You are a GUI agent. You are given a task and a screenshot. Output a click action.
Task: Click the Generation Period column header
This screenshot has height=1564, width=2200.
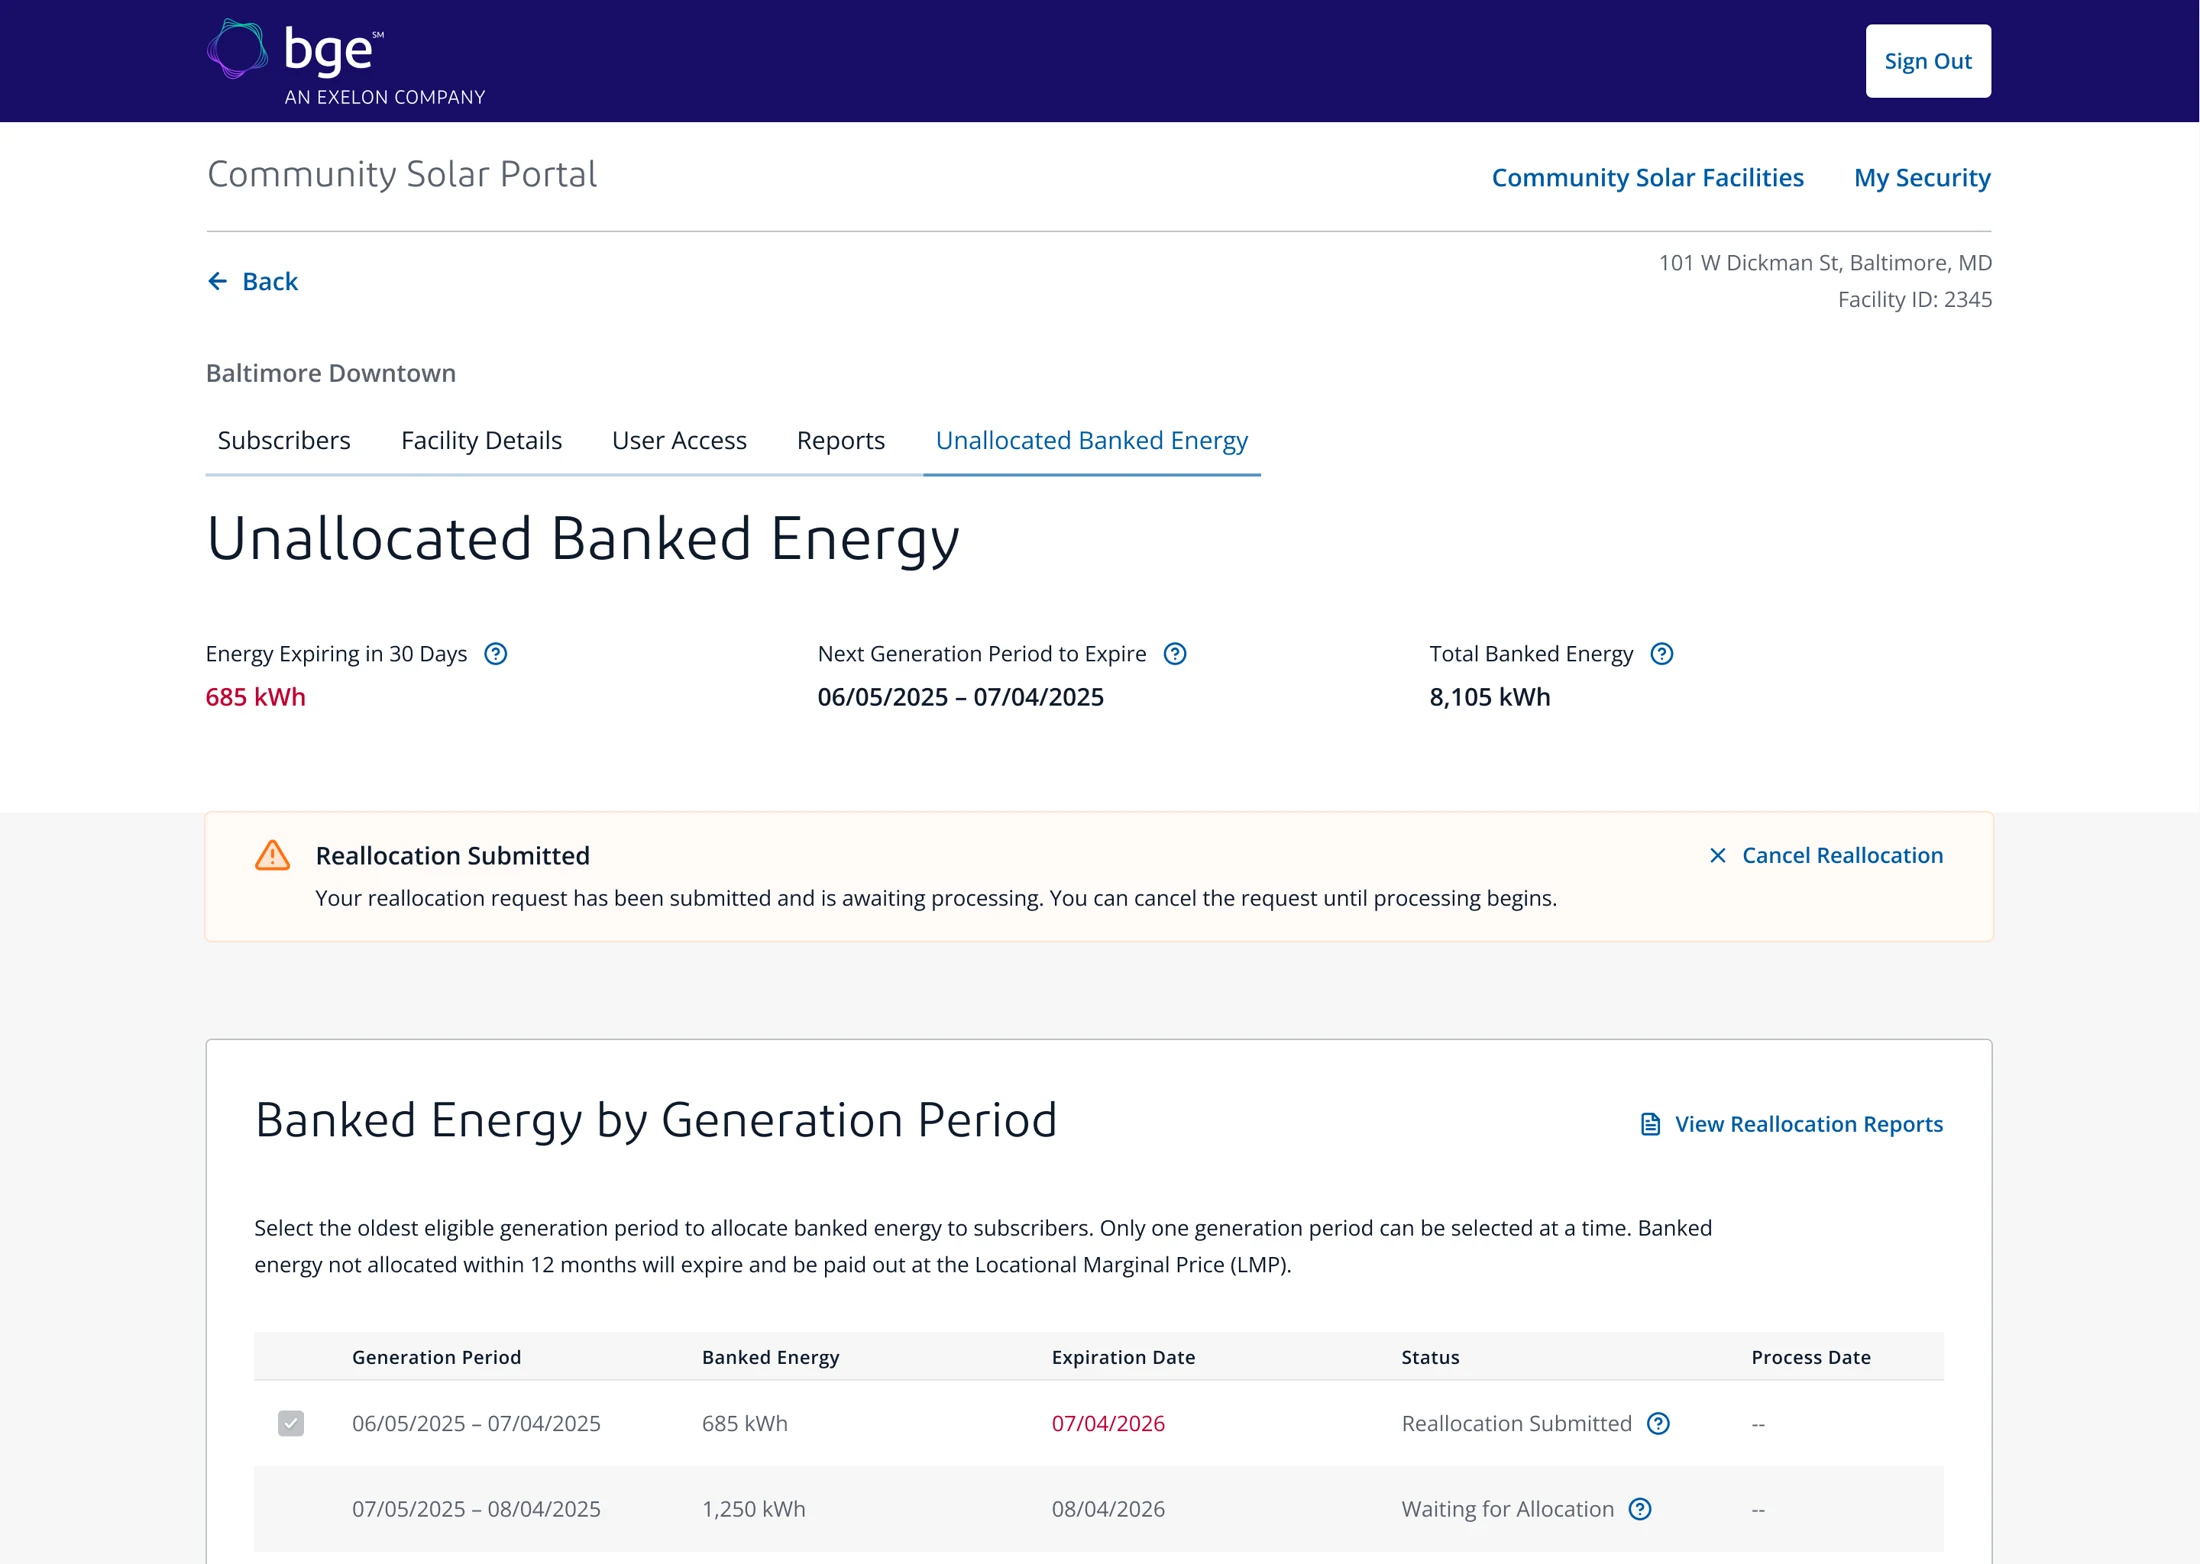pyautogui.click(x=436, y=1357)
